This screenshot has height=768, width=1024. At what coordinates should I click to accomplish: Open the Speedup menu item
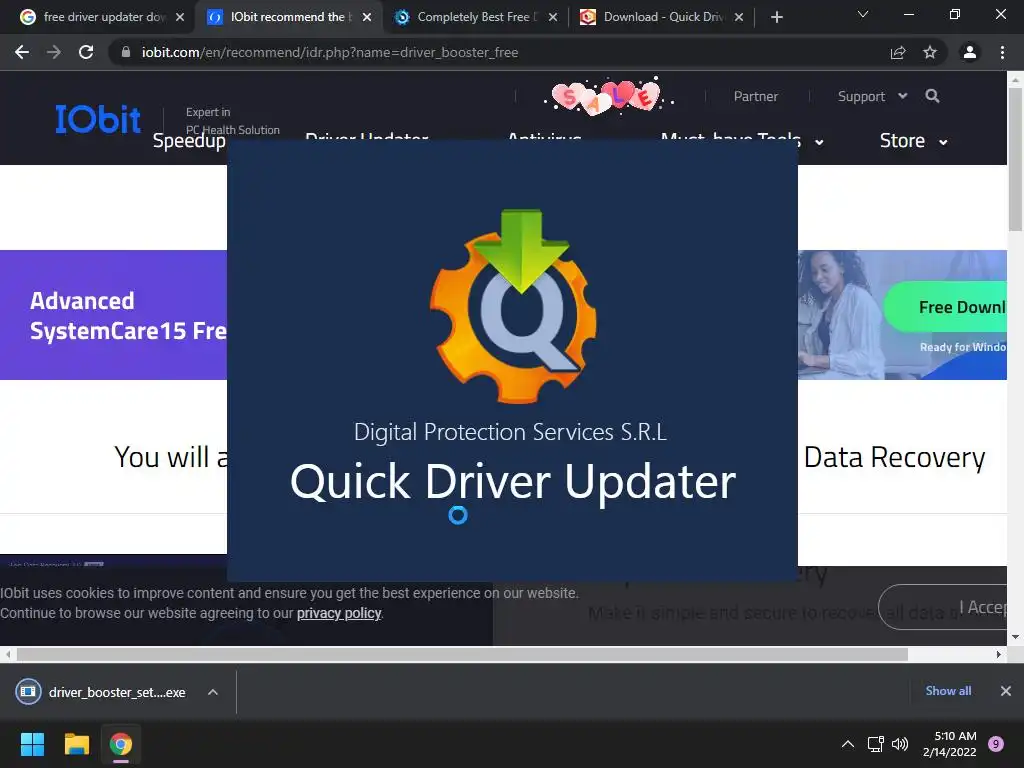coord(189,140)
